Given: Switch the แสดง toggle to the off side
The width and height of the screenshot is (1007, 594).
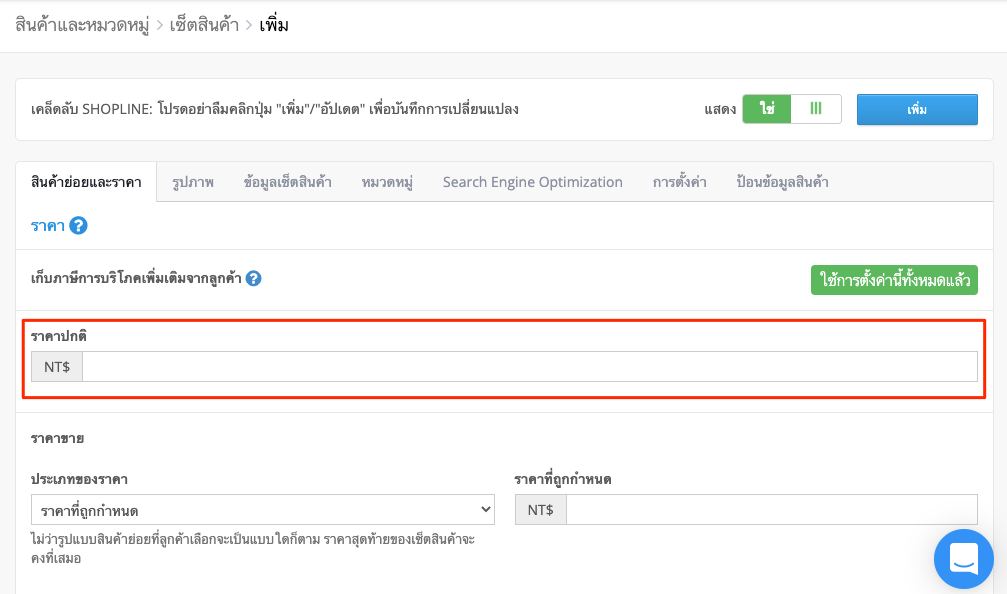Looking at the screenshot, I should (816, 109).
